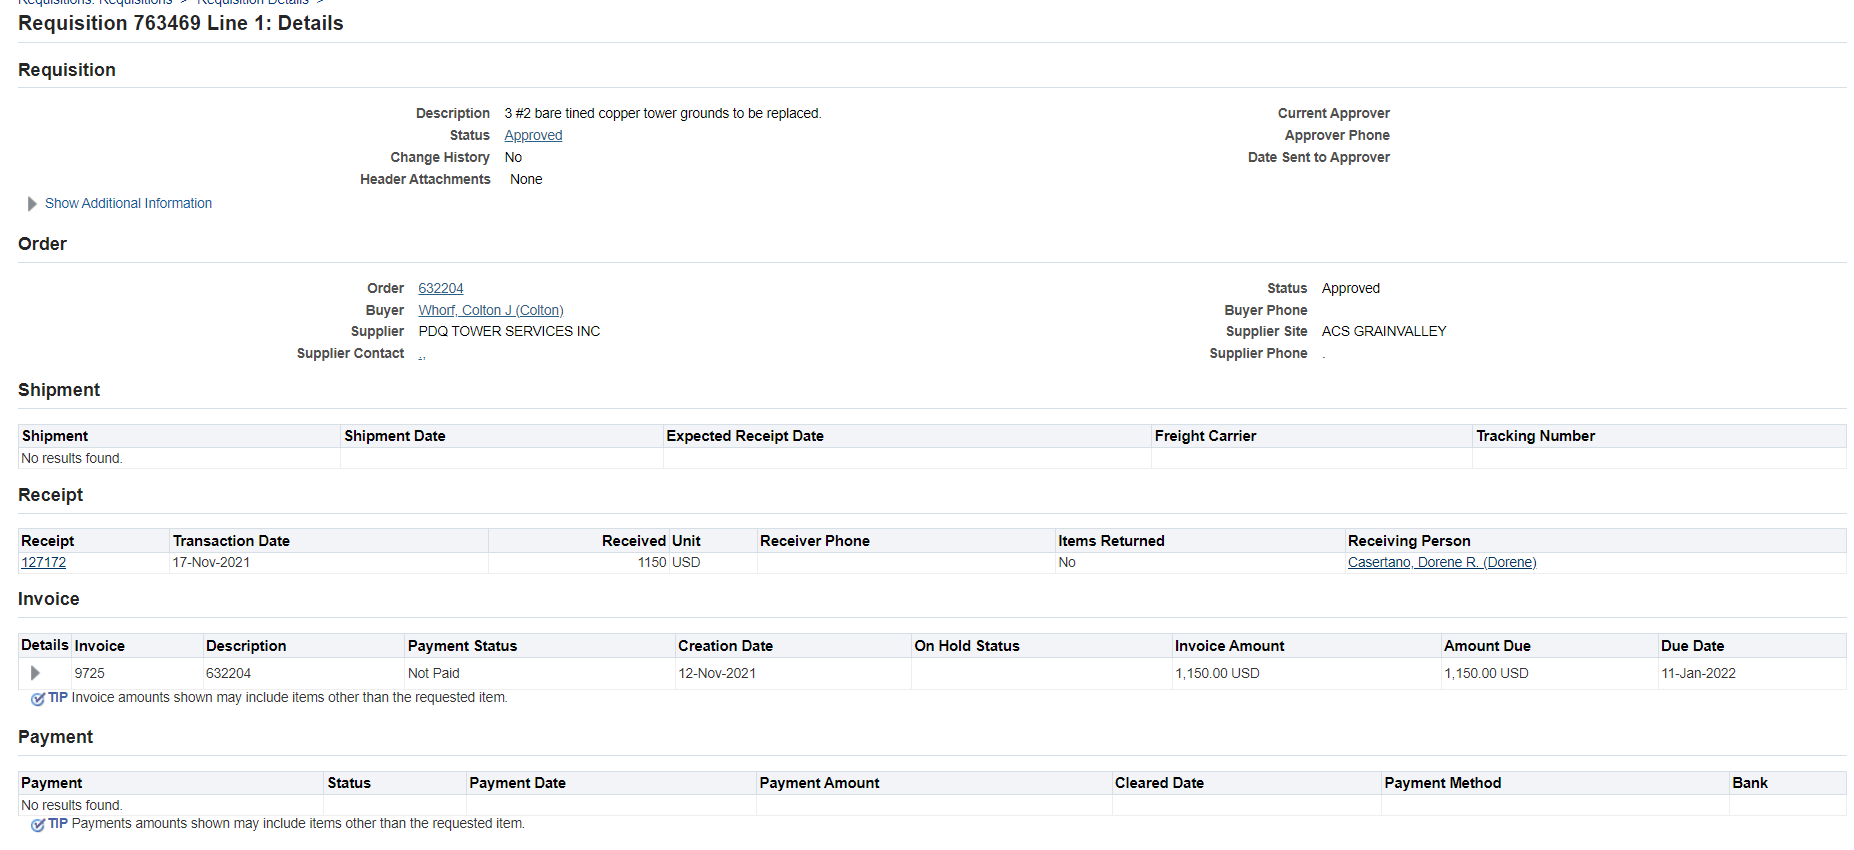Open receipt 127172

pyautogui.click(x=43, y=562)
